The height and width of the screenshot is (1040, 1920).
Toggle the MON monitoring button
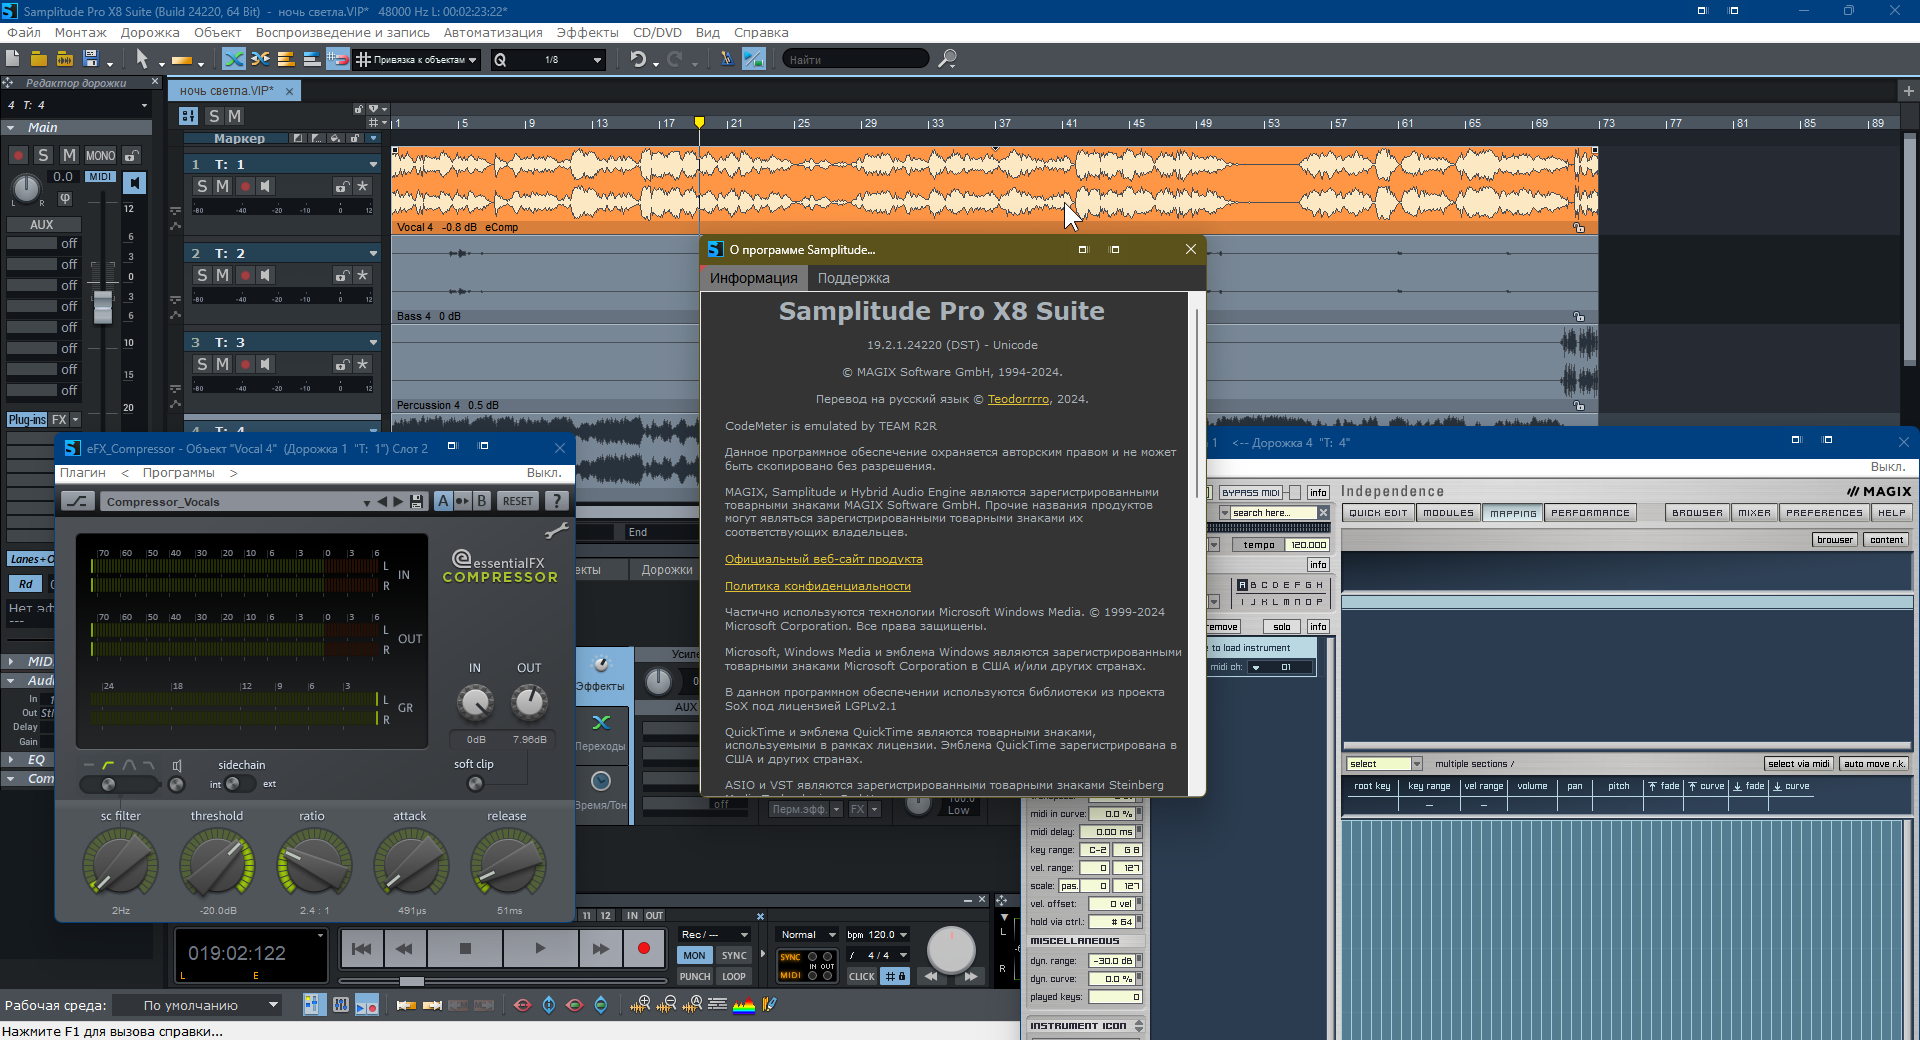(694, 955)
